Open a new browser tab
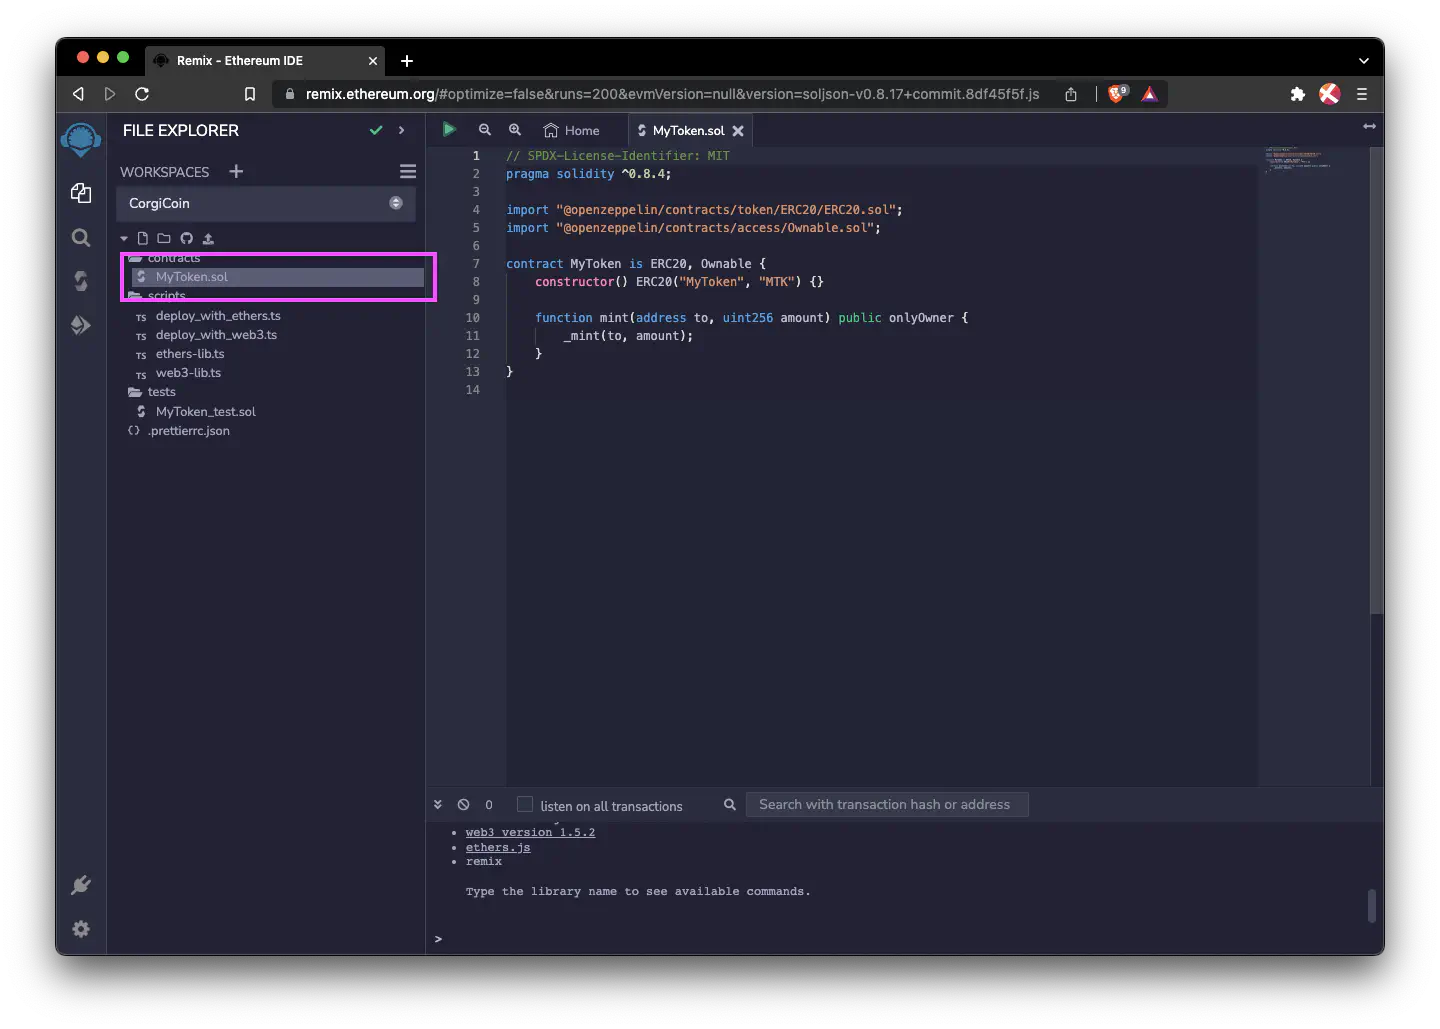This screenshot has height=1029, width=1440. point(407,61)
